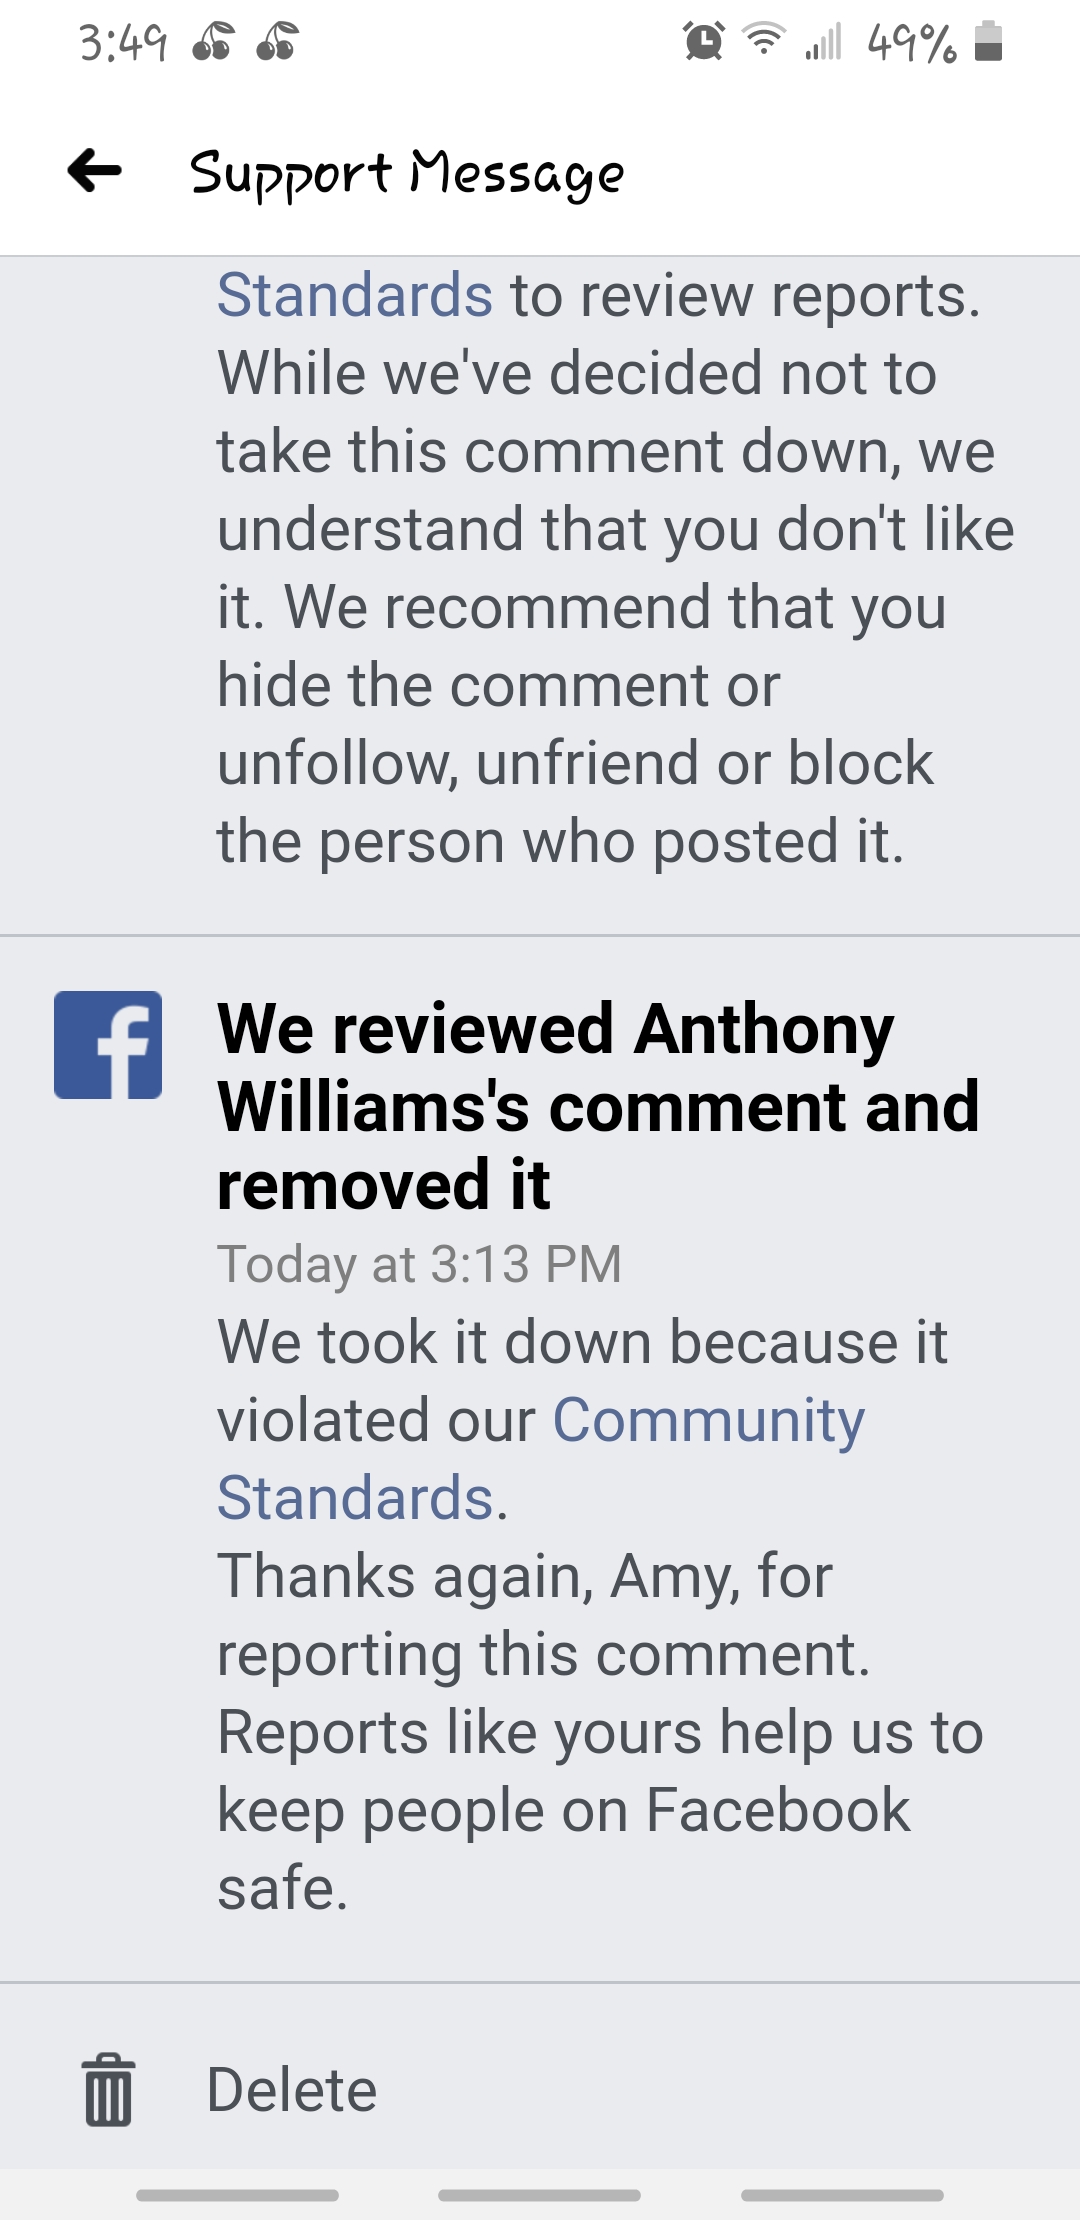Screen dimensions: 1080x2220
Task: Open the blue Community Standards link
Action: point(540,1459)
